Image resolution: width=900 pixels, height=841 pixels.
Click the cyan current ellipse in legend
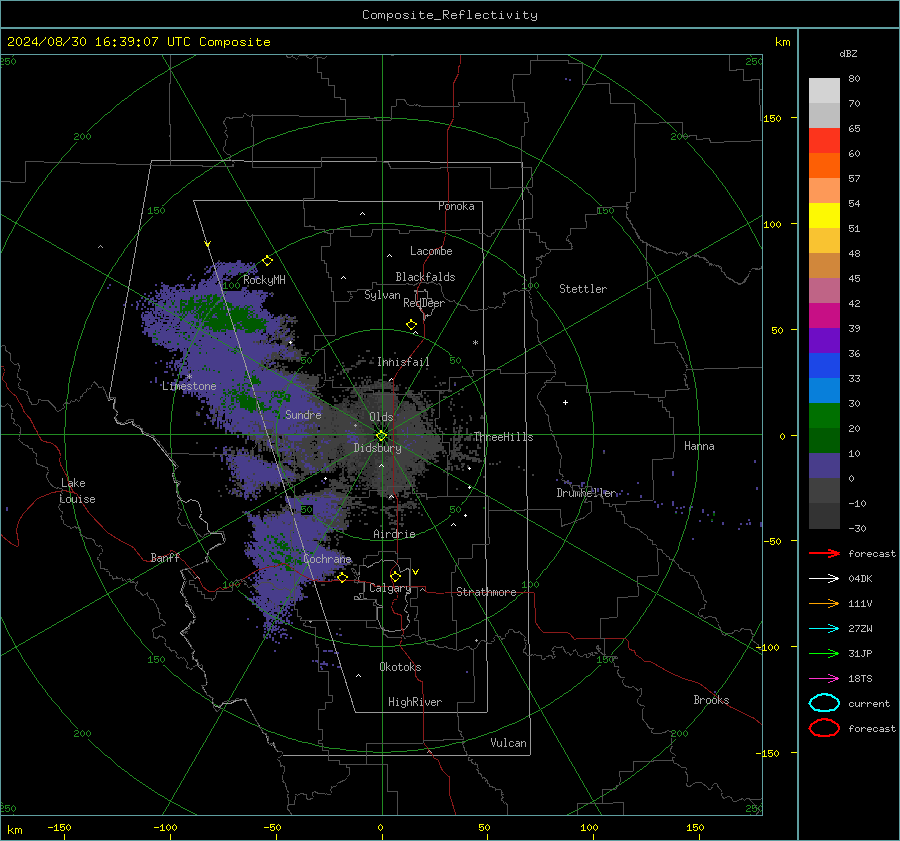[x=824, y=703]
